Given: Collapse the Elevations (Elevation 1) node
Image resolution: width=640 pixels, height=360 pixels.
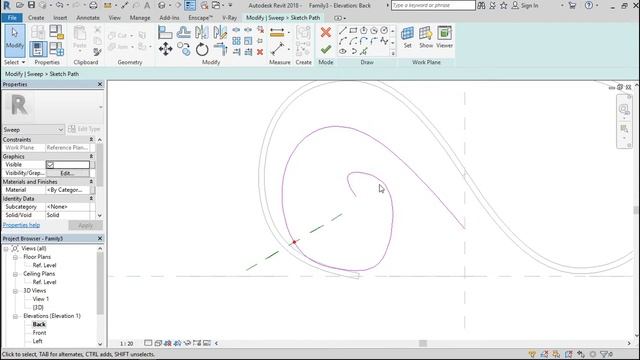Looking at the screenshot, I should pos(15,316).
